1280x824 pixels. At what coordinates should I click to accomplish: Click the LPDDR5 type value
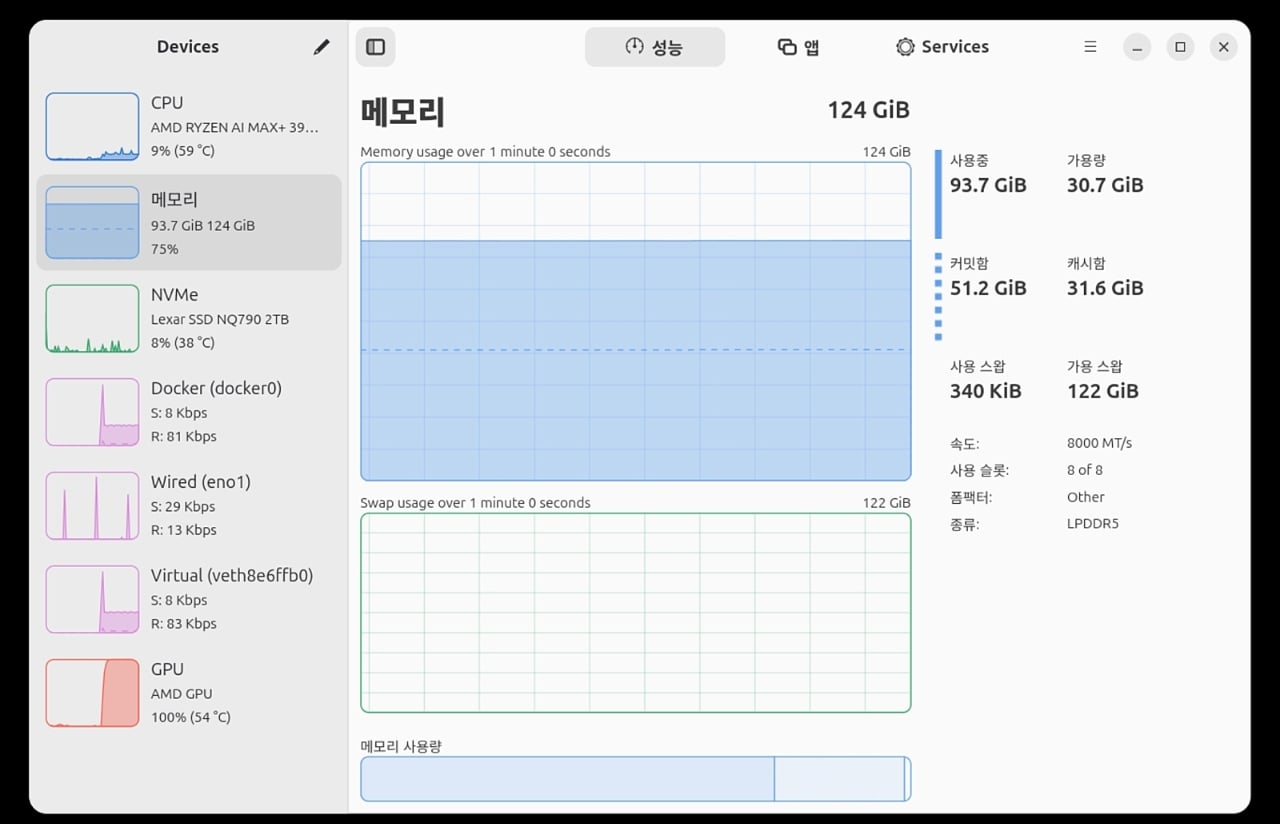coord(1093,524)
